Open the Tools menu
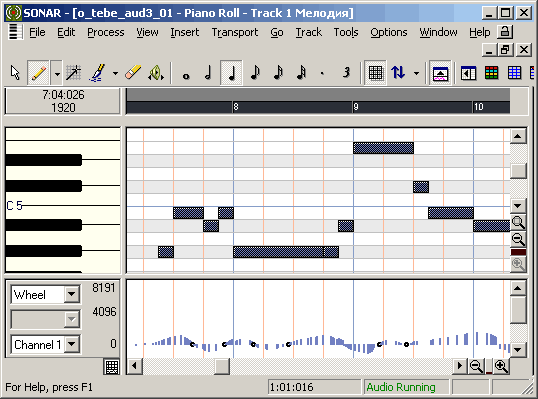The width and height of the screenshot is (538, 399). pyautogui.click(x=346, y=32)
